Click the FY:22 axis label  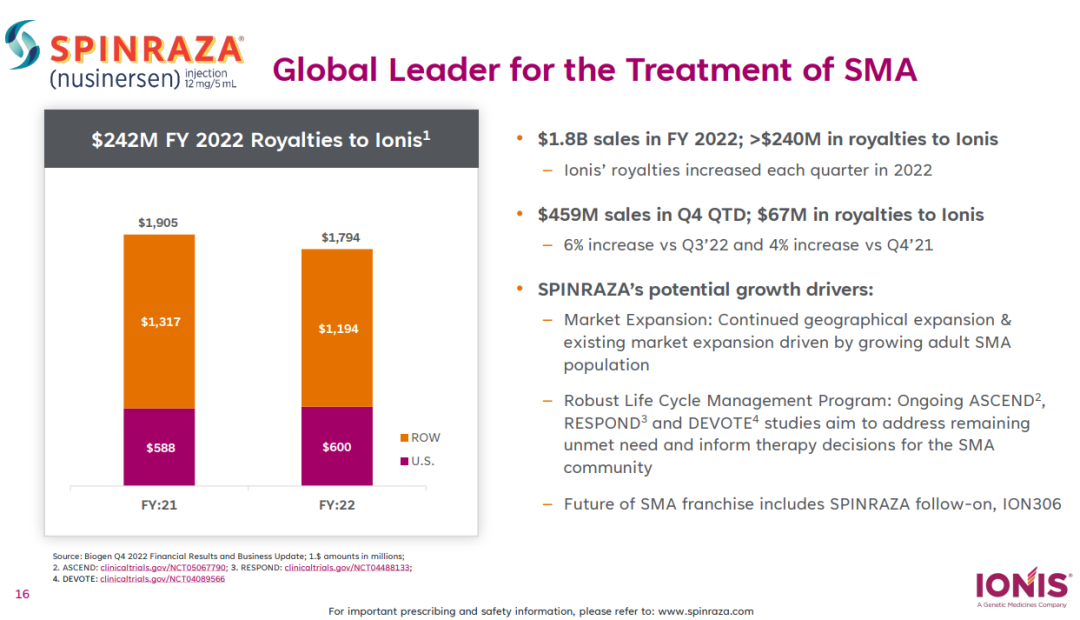click(x=337, y=505)
